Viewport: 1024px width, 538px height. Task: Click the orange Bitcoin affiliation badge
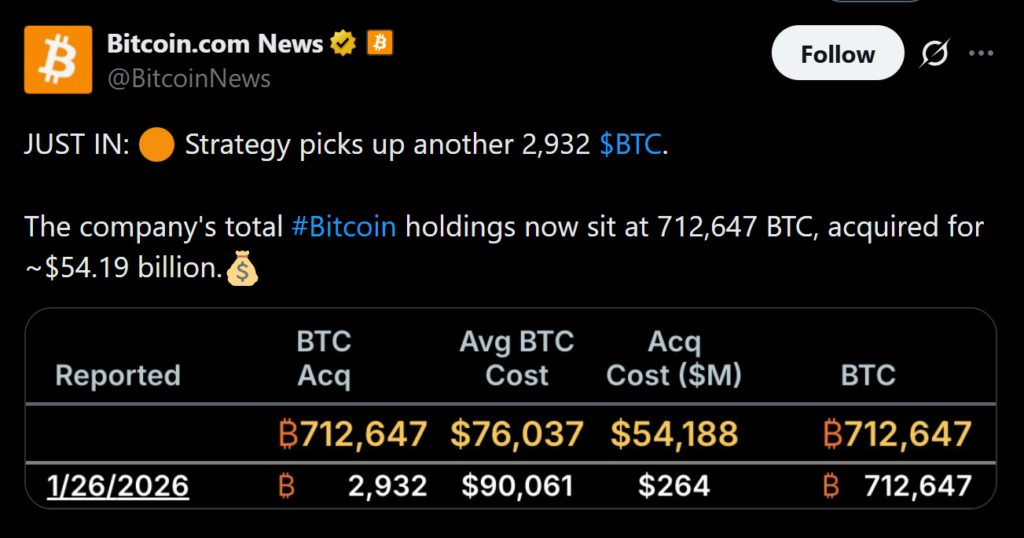click(x=379, y=43)
